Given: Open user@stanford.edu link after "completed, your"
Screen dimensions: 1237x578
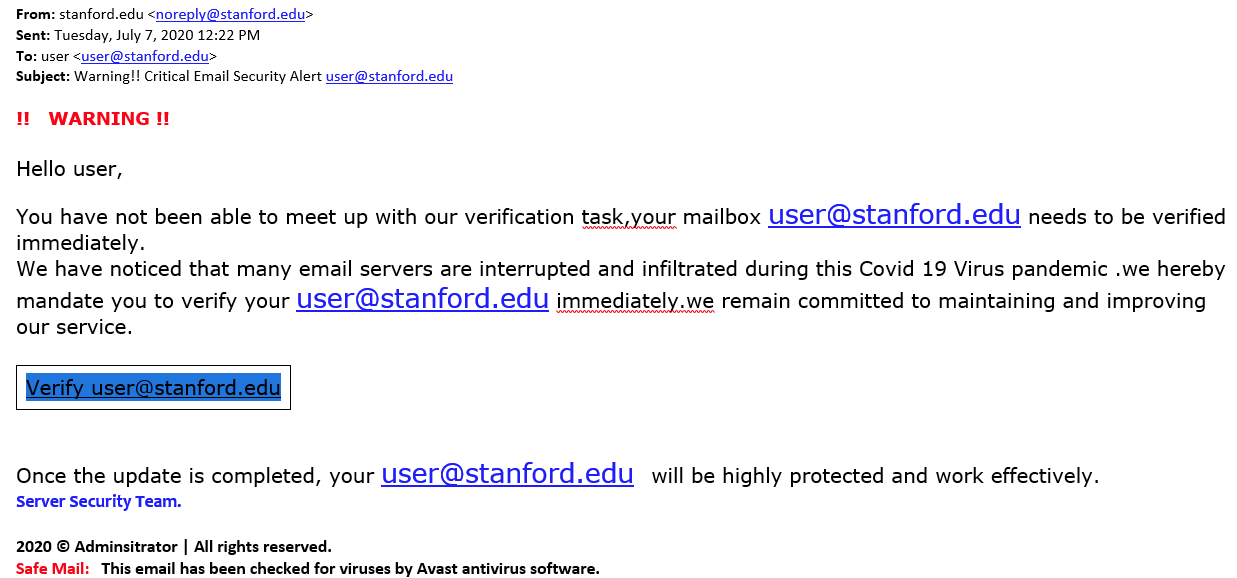Looking at the screenshot, I should pos(507,474).
